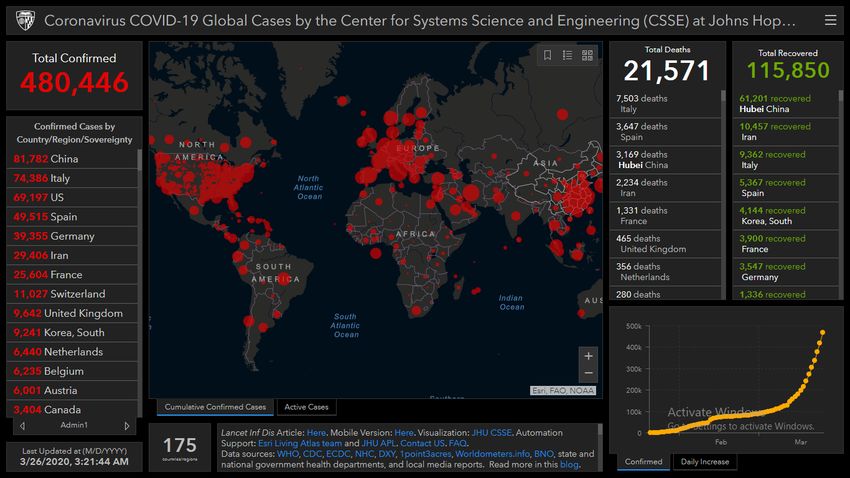Open the BNO data source link
This screenshot has width=850, height=478.
coord(544,454)
